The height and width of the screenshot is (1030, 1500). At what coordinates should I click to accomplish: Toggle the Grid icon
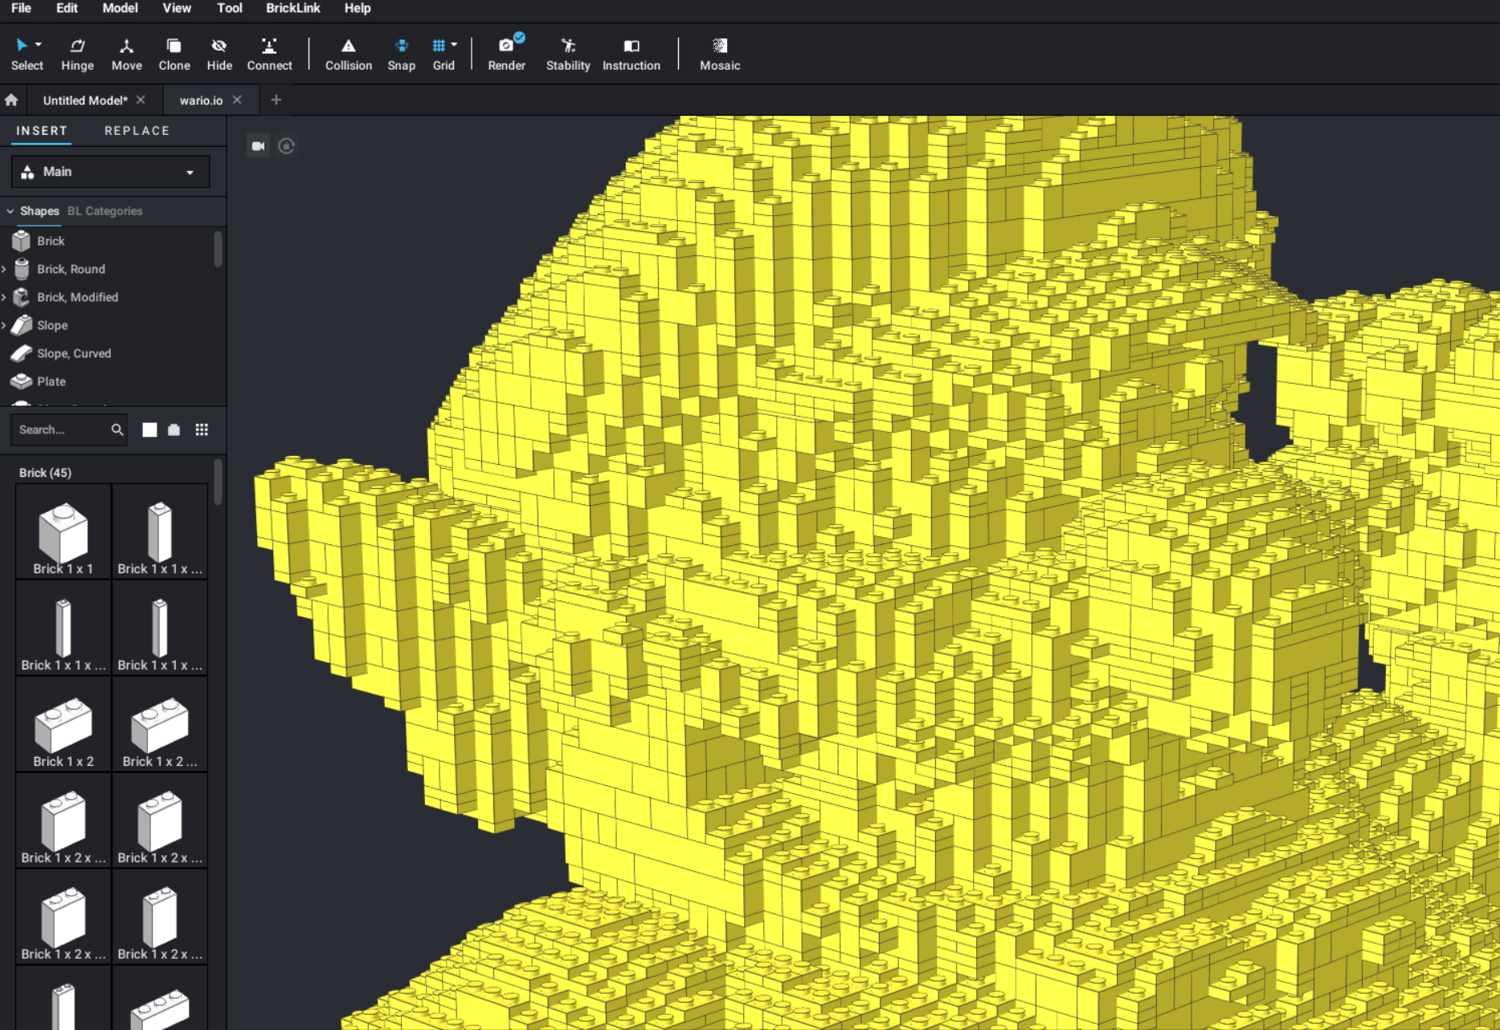(x=438, y=45)
